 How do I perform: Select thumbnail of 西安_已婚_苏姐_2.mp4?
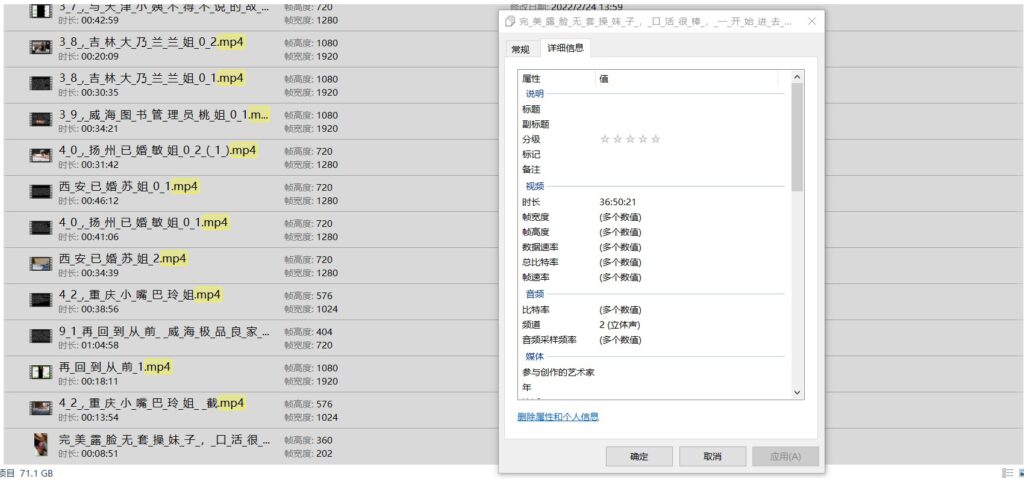[x=40, y=263]
